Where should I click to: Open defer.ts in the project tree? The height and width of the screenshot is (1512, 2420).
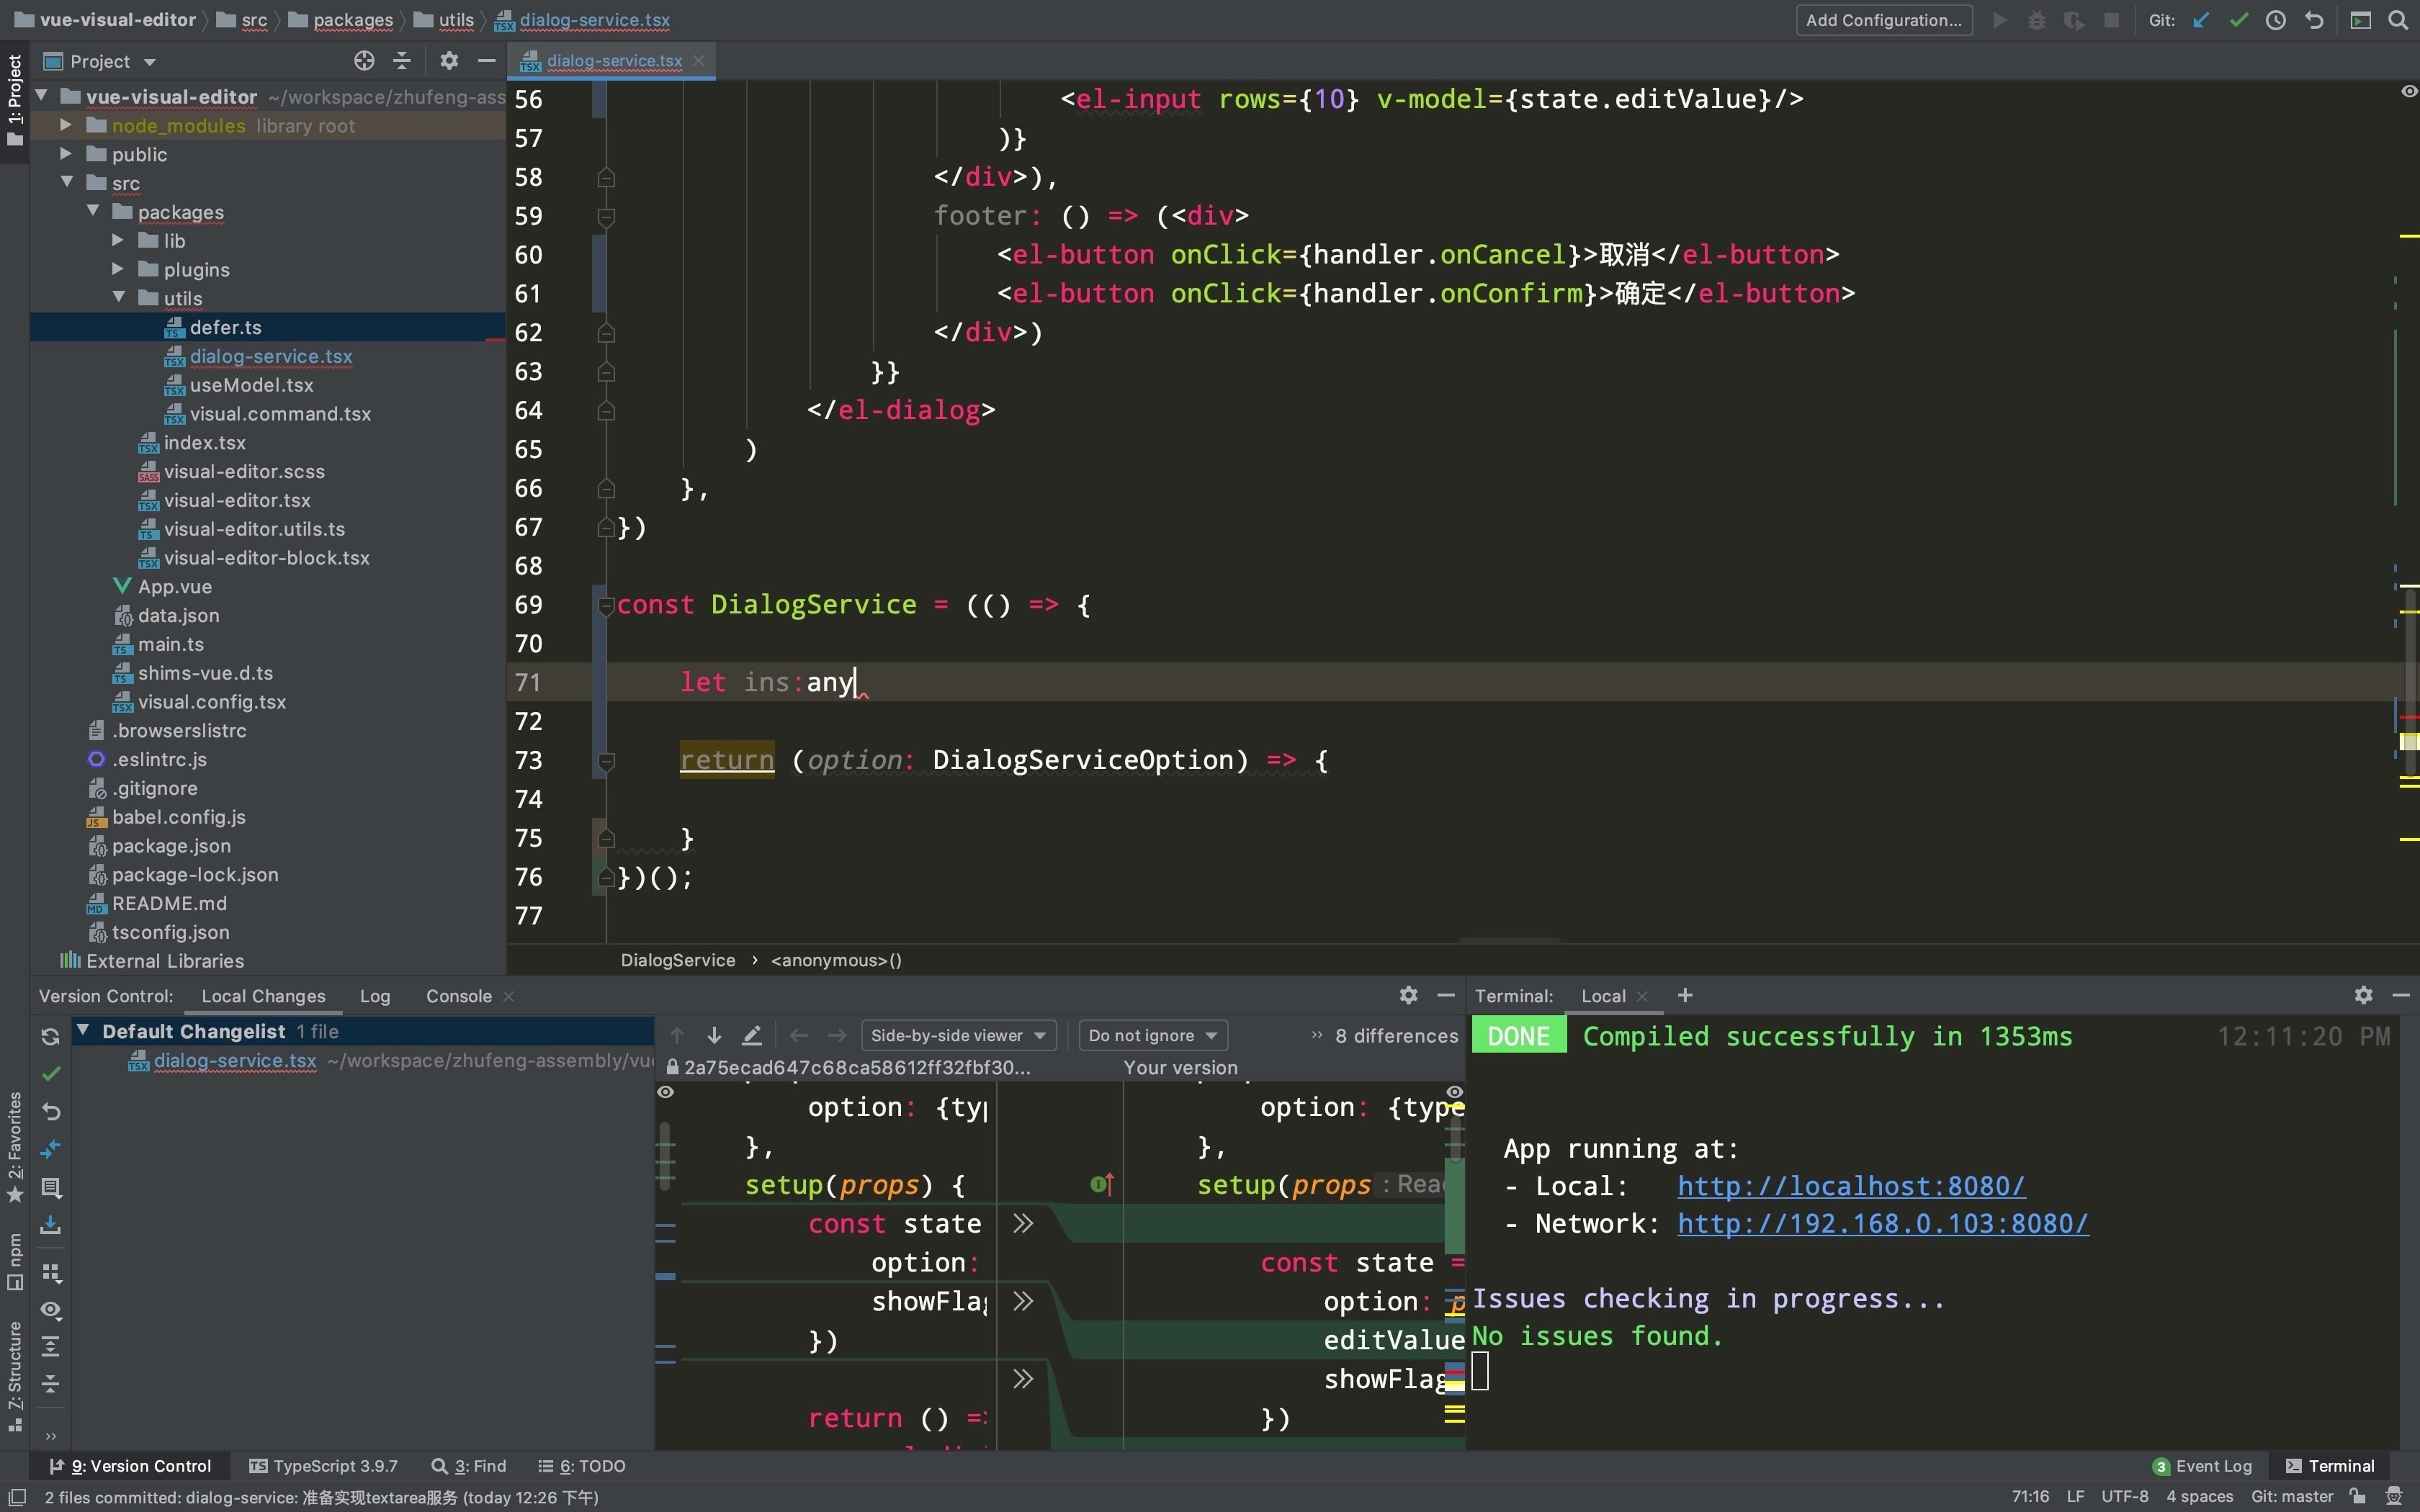click(225, 327)
